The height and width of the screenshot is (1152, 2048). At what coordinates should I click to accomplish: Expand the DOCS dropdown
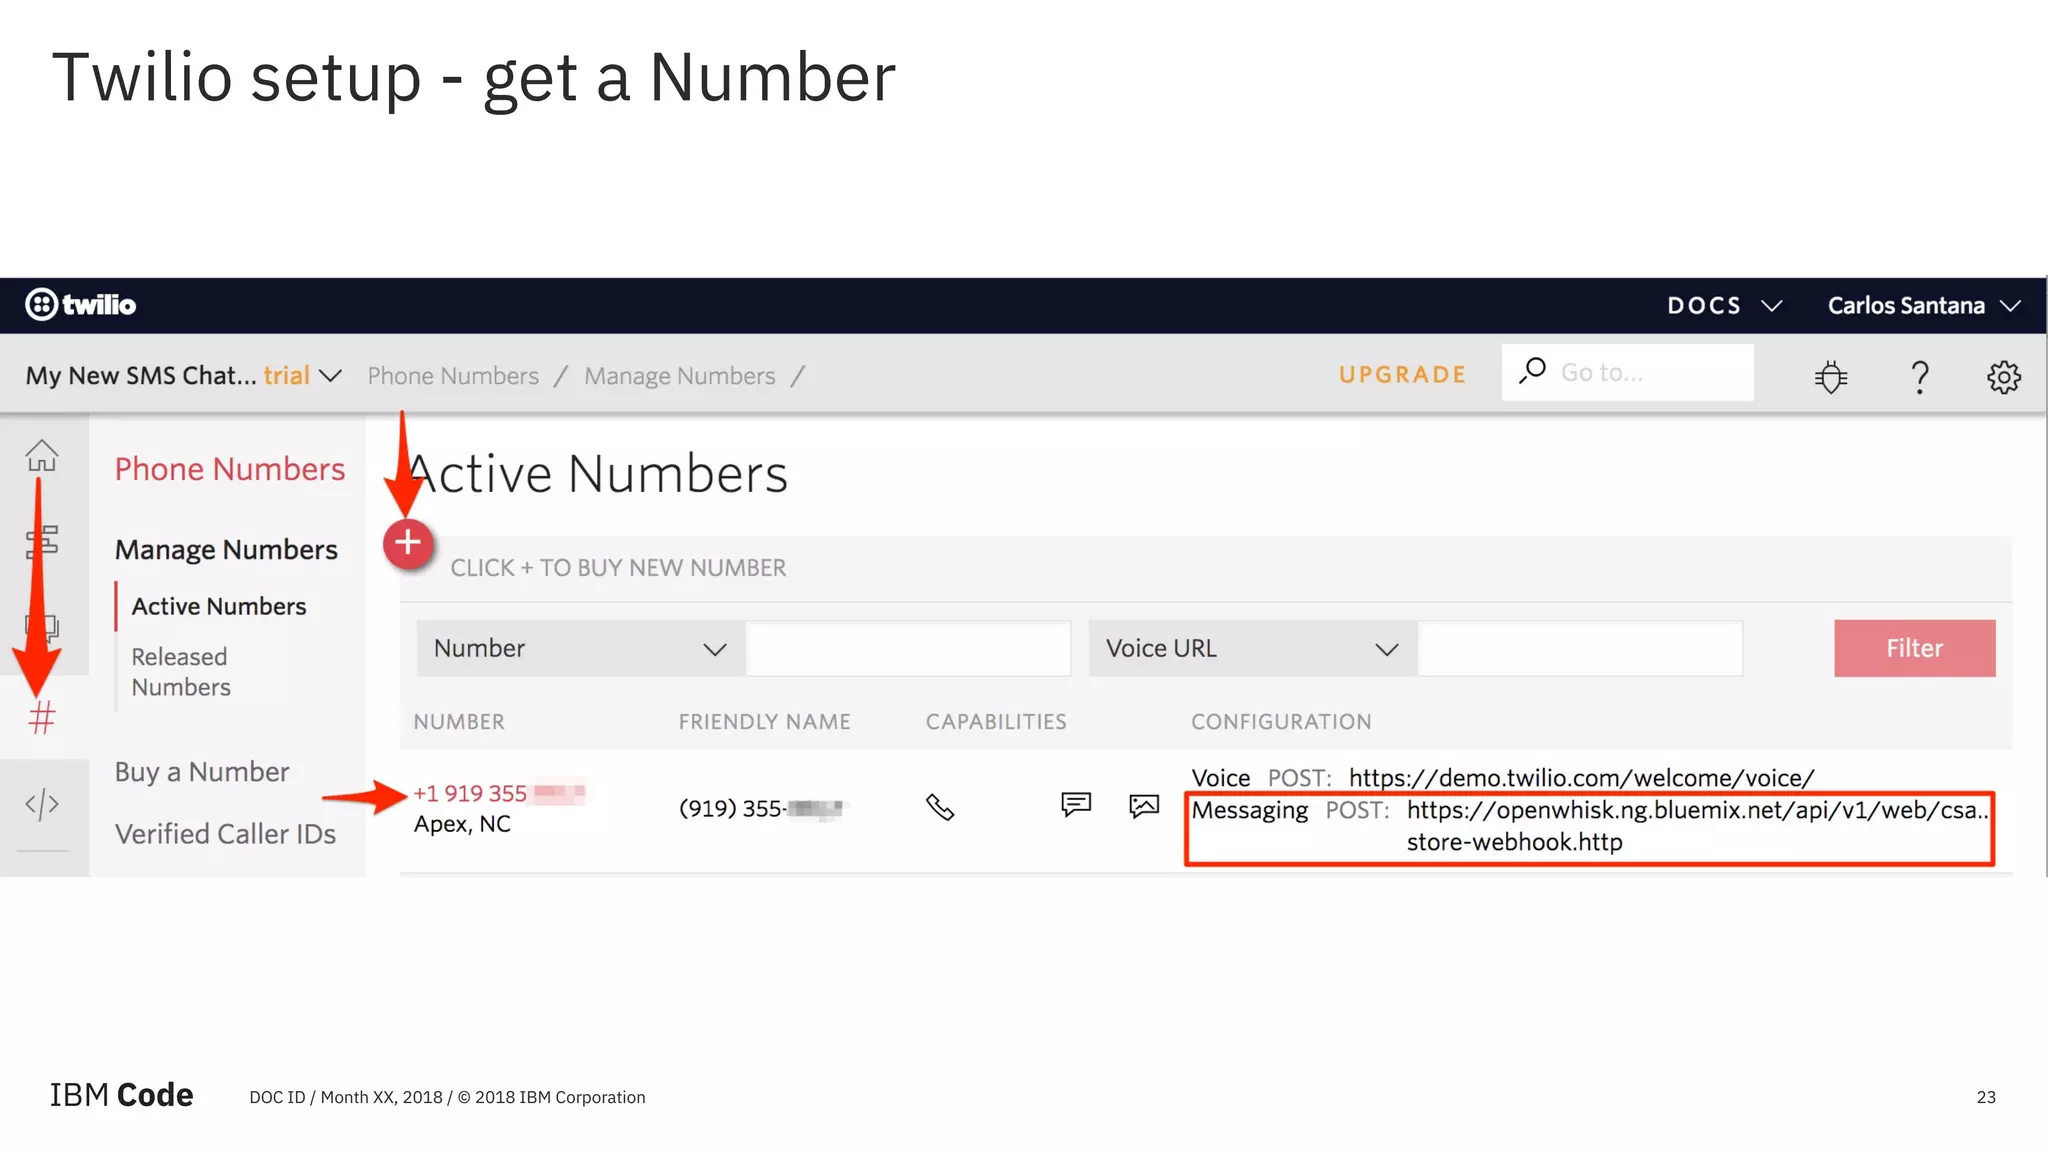point(1725,305)
